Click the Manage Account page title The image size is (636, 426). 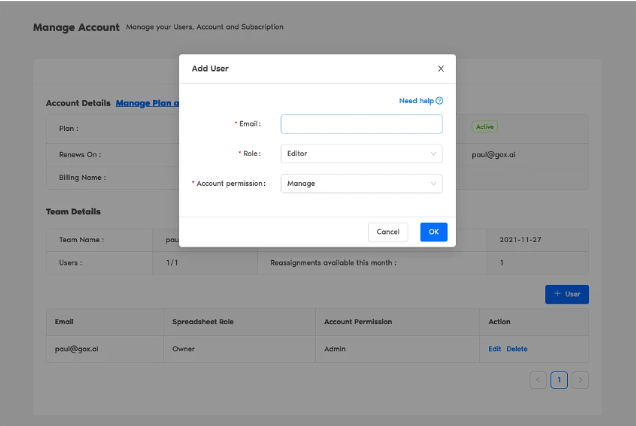[x=76, y=27]
